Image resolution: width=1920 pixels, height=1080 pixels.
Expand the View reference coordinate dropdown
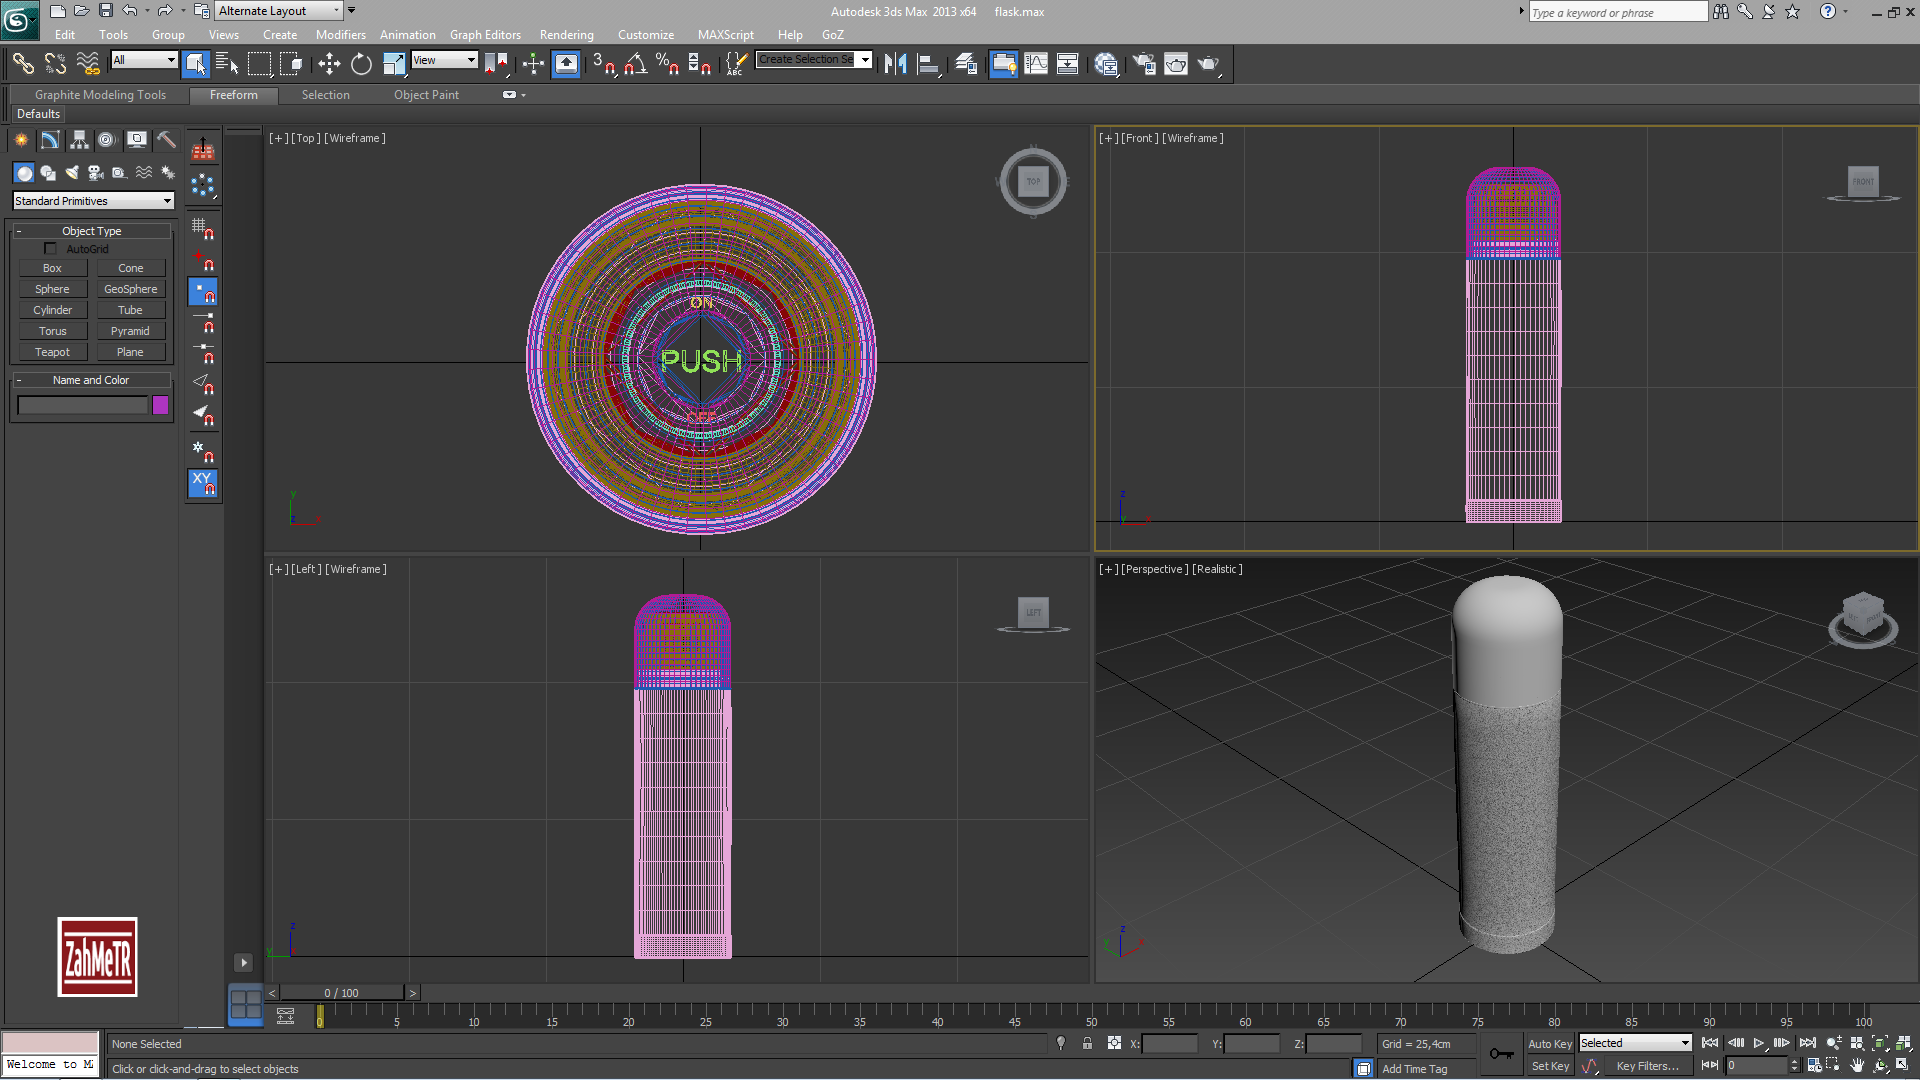pyautogui.click(x=444, y=60)
